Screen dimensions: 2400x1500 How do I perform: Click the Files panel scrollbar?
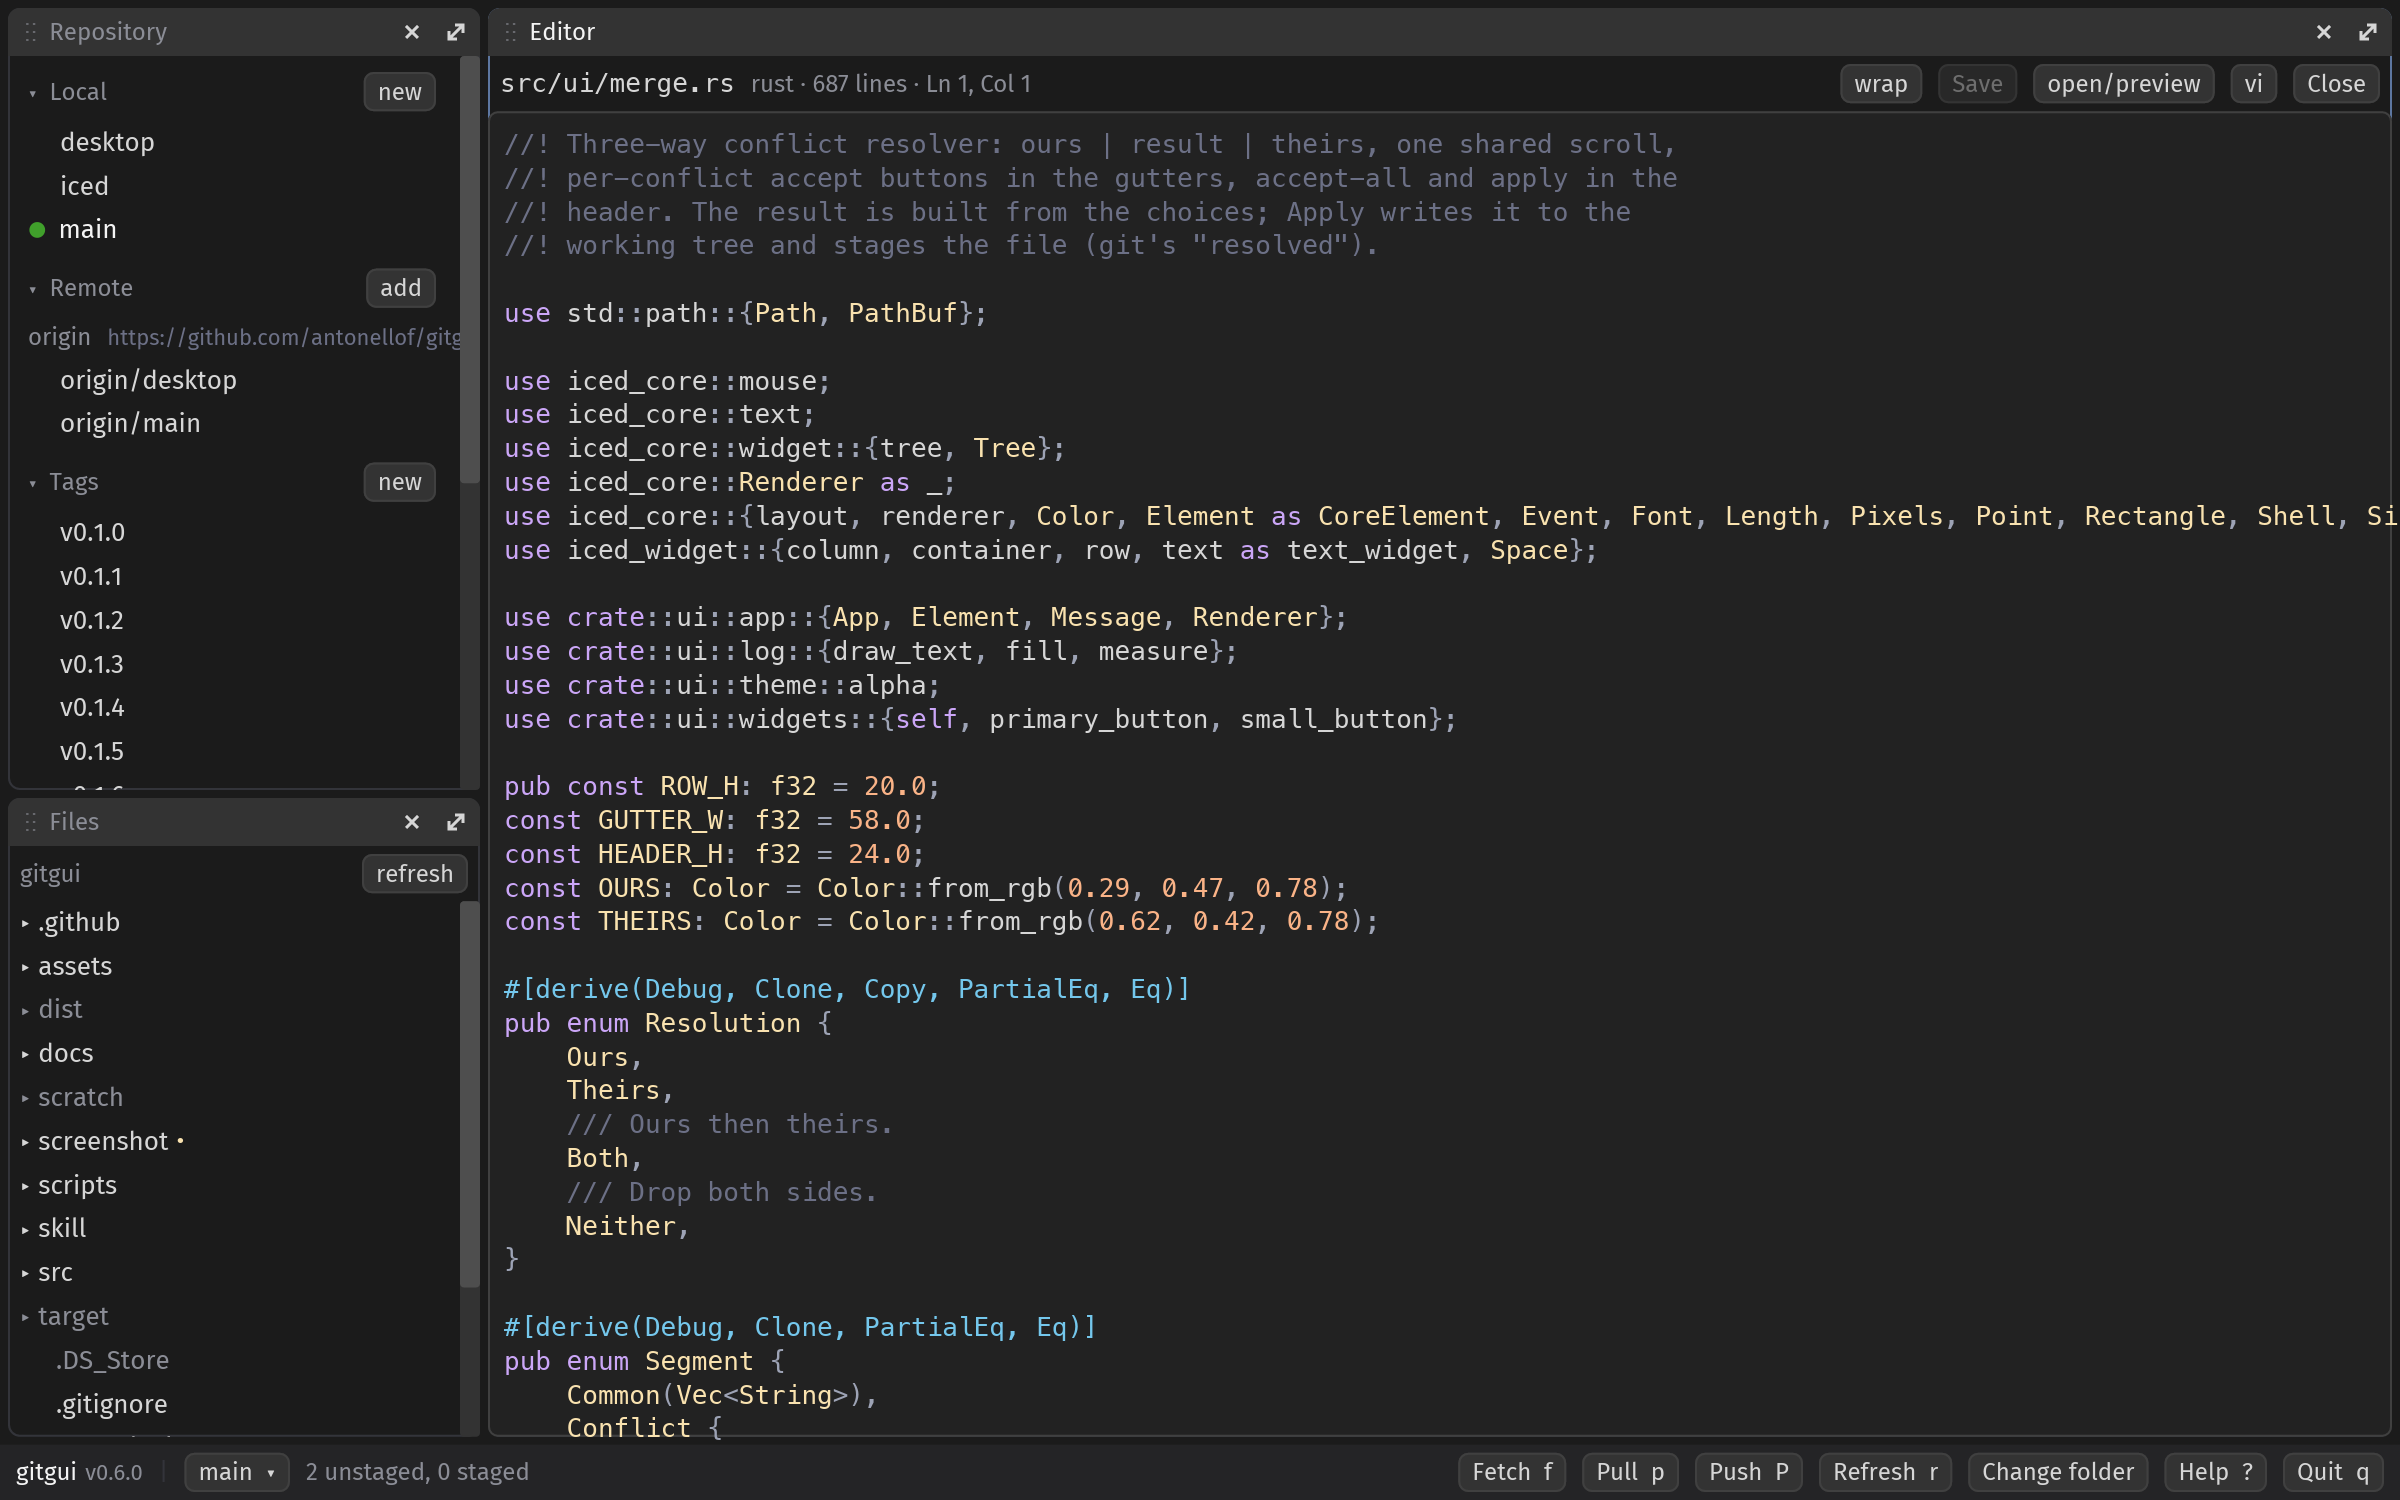pos(469,1094)
